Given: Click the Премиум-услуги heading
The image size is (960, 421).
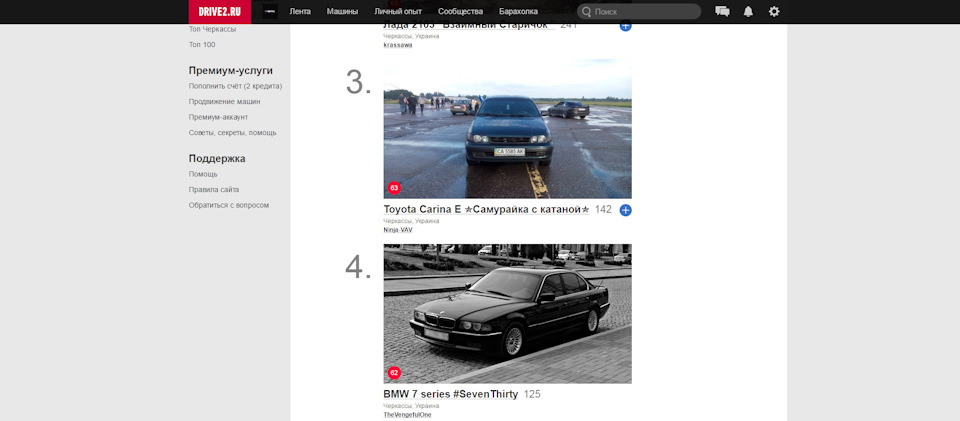Looking at the screenshot, I should tap(231, 70).
